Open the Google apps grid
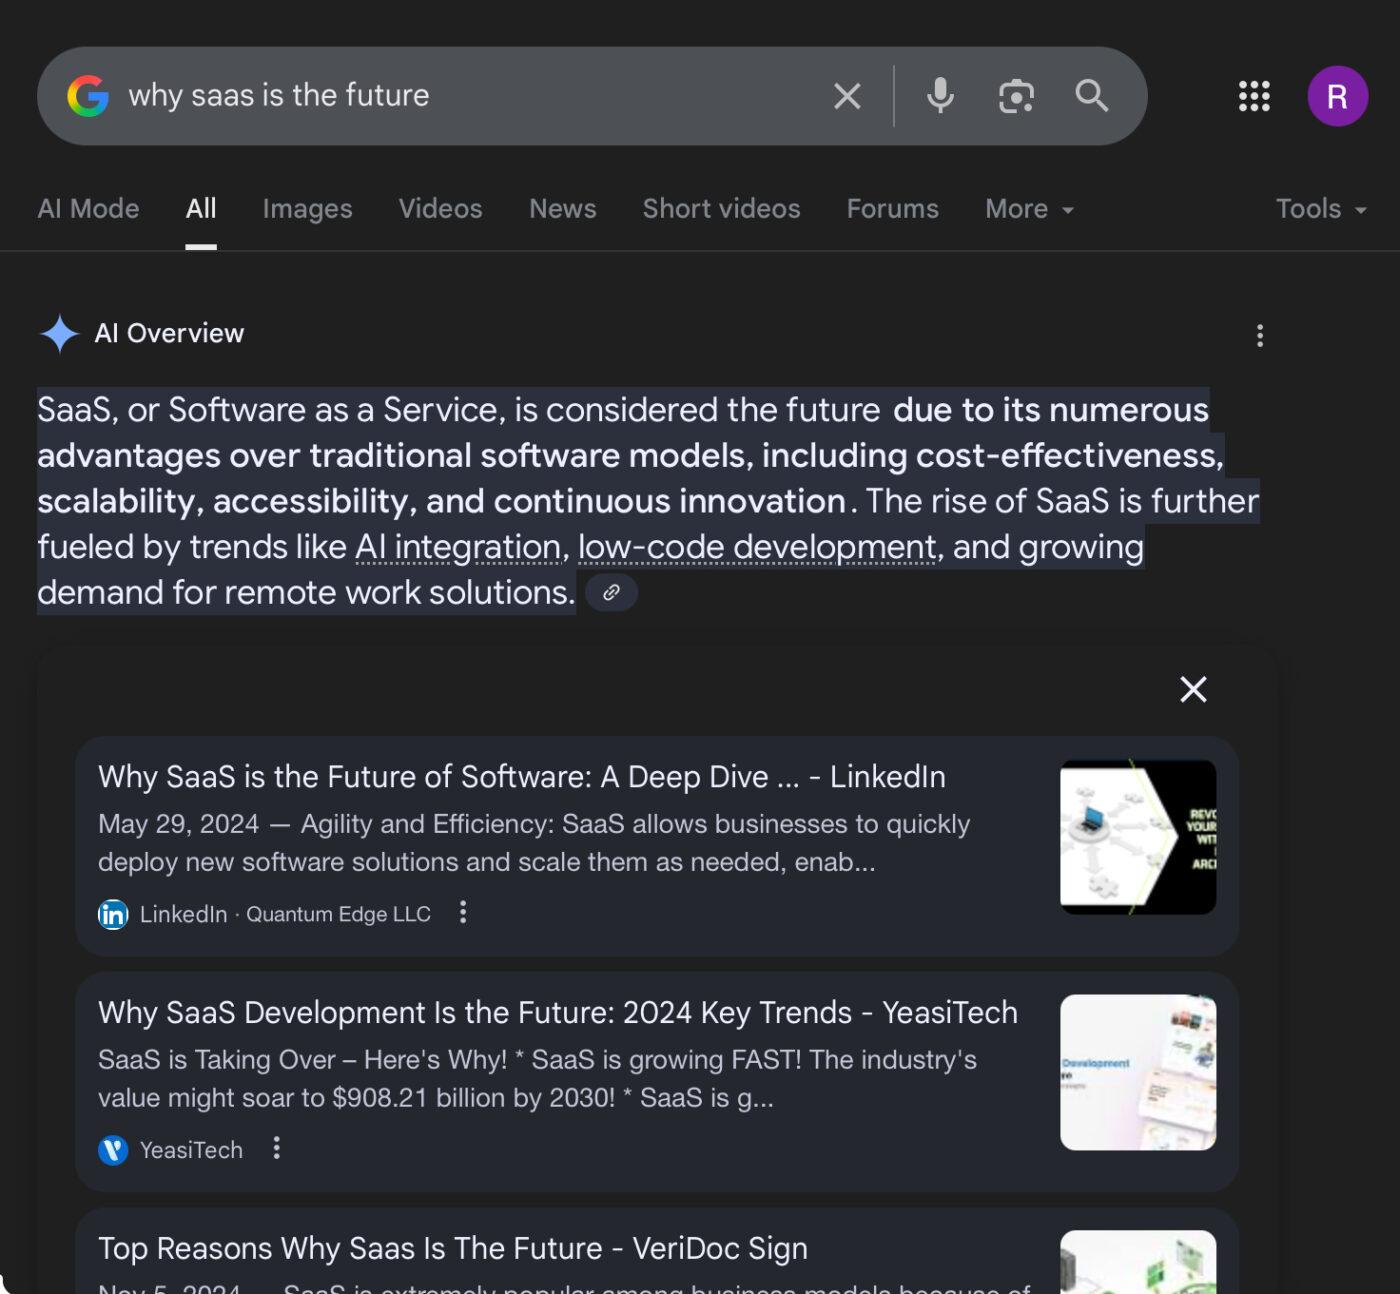 click(1253, 96)
